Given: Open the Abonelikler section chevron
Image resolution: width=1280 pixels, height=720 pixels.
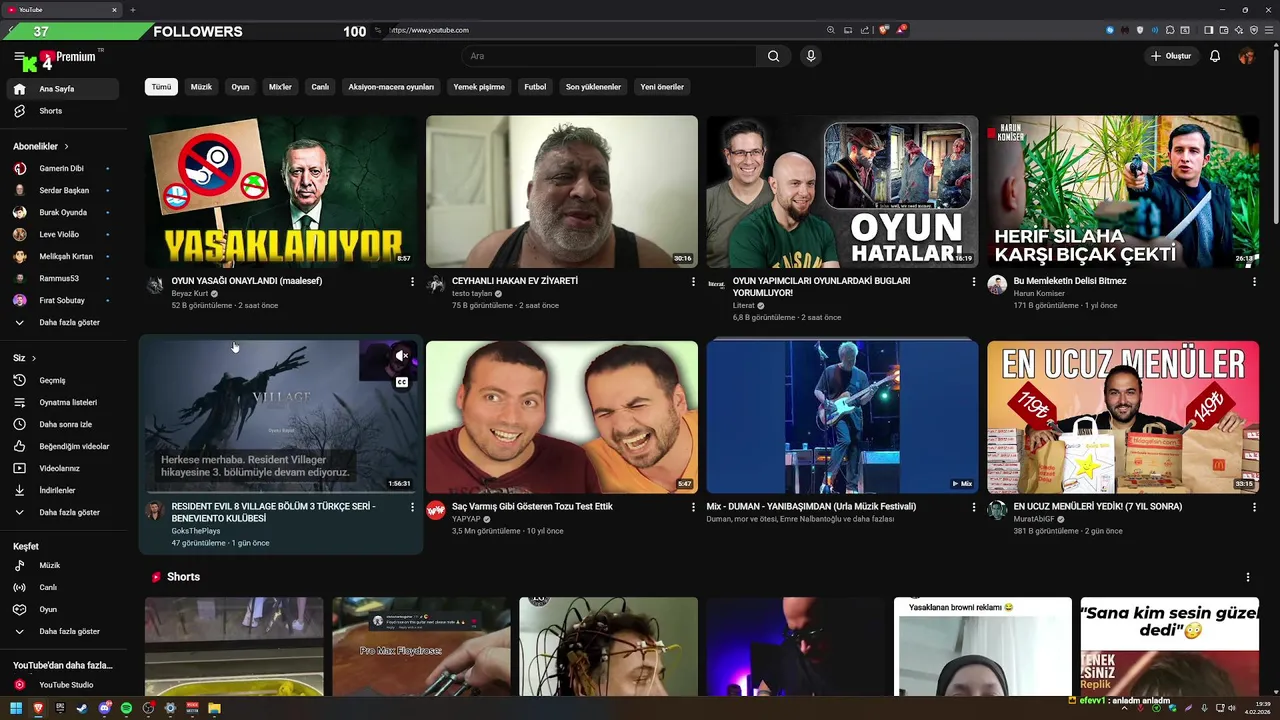Looking at the screenshot, I should point(66,146).
